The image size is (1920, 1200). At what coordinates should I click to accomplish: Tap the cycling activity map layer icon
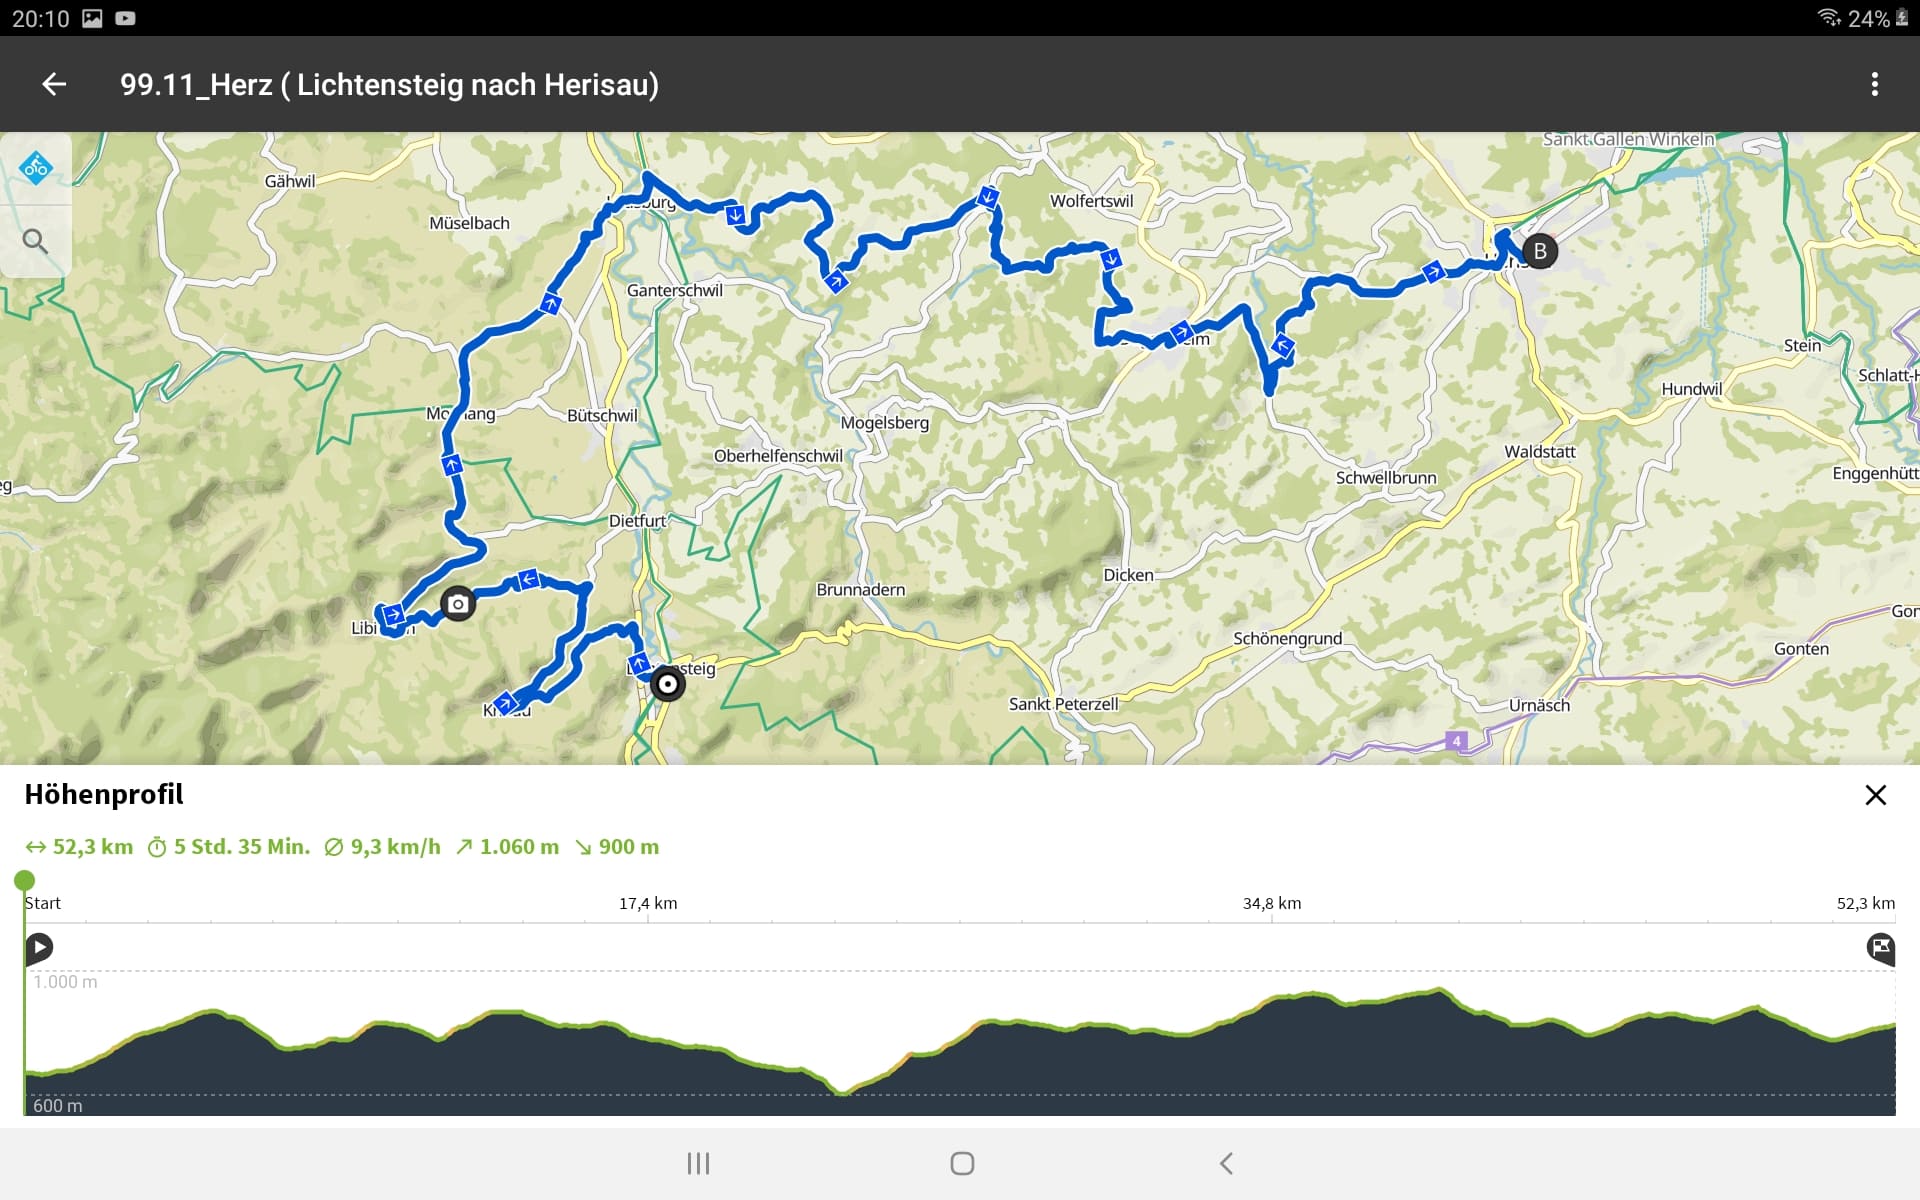[36, 167]
